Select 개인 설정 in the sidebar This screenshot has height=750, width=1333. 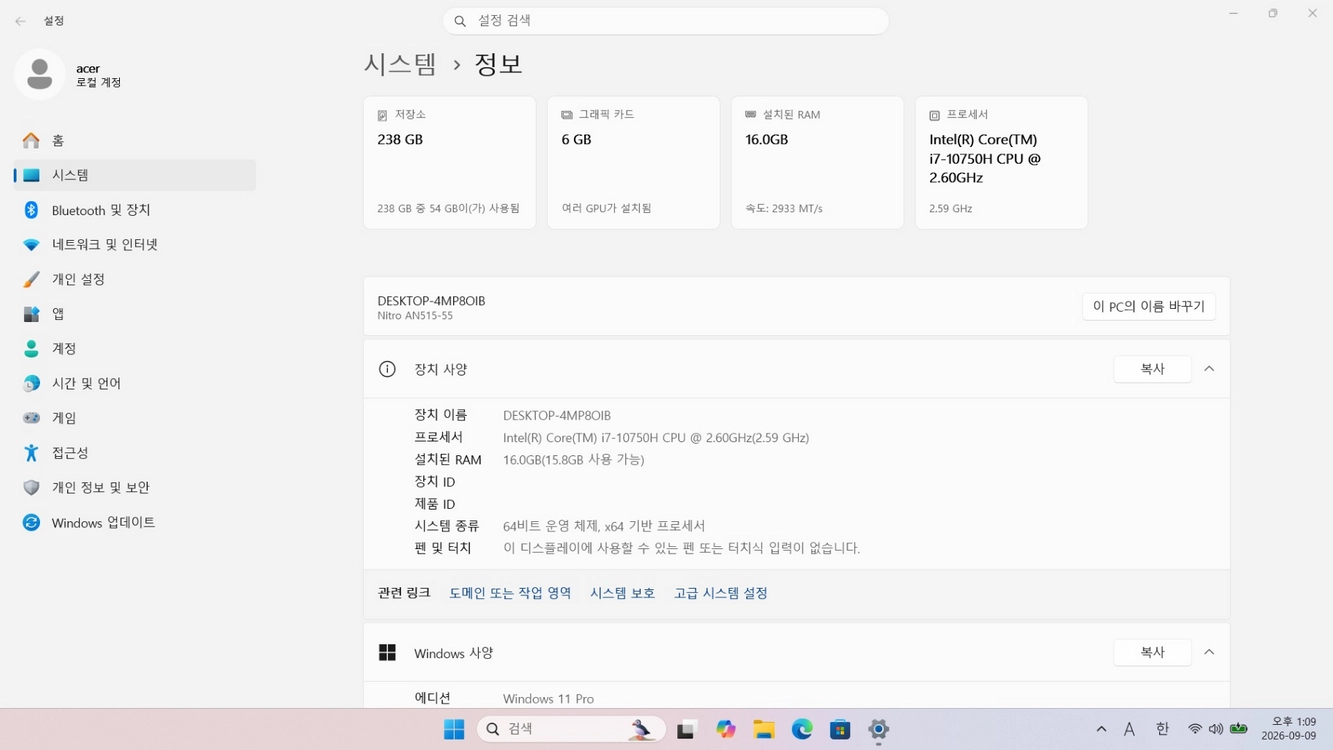tap(135, 279)
